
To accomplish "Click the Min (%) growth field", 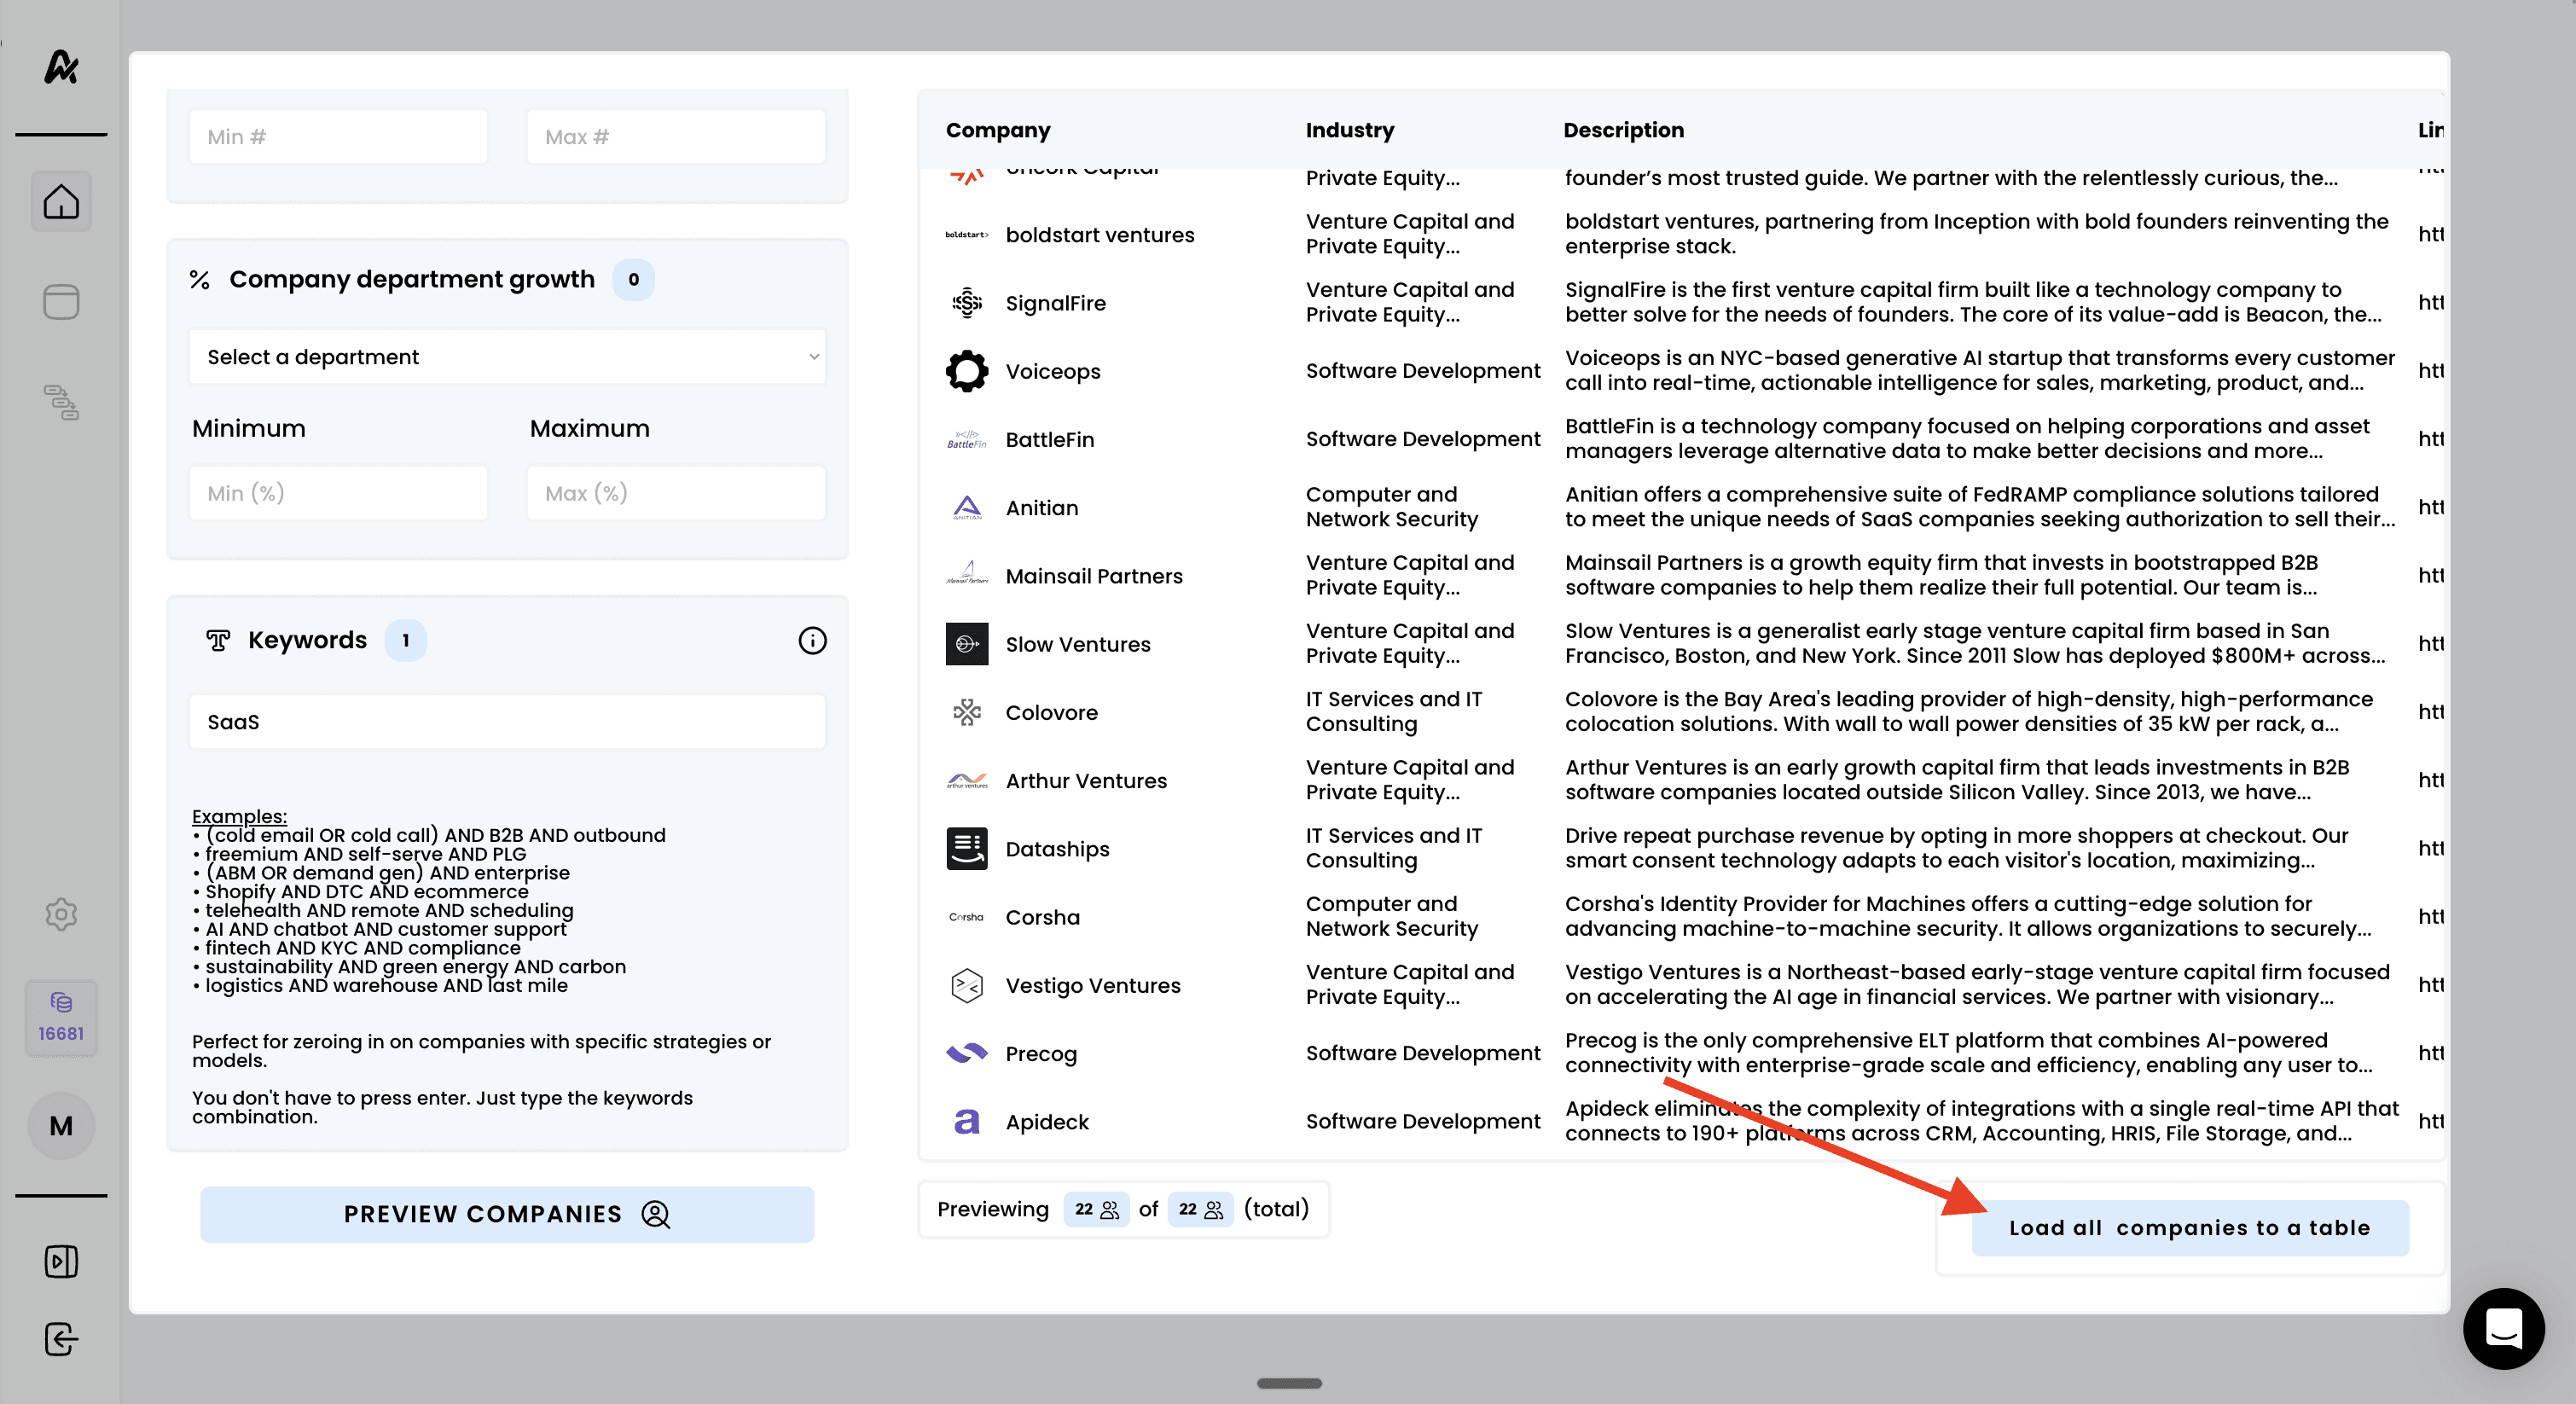I will [338, 493].
